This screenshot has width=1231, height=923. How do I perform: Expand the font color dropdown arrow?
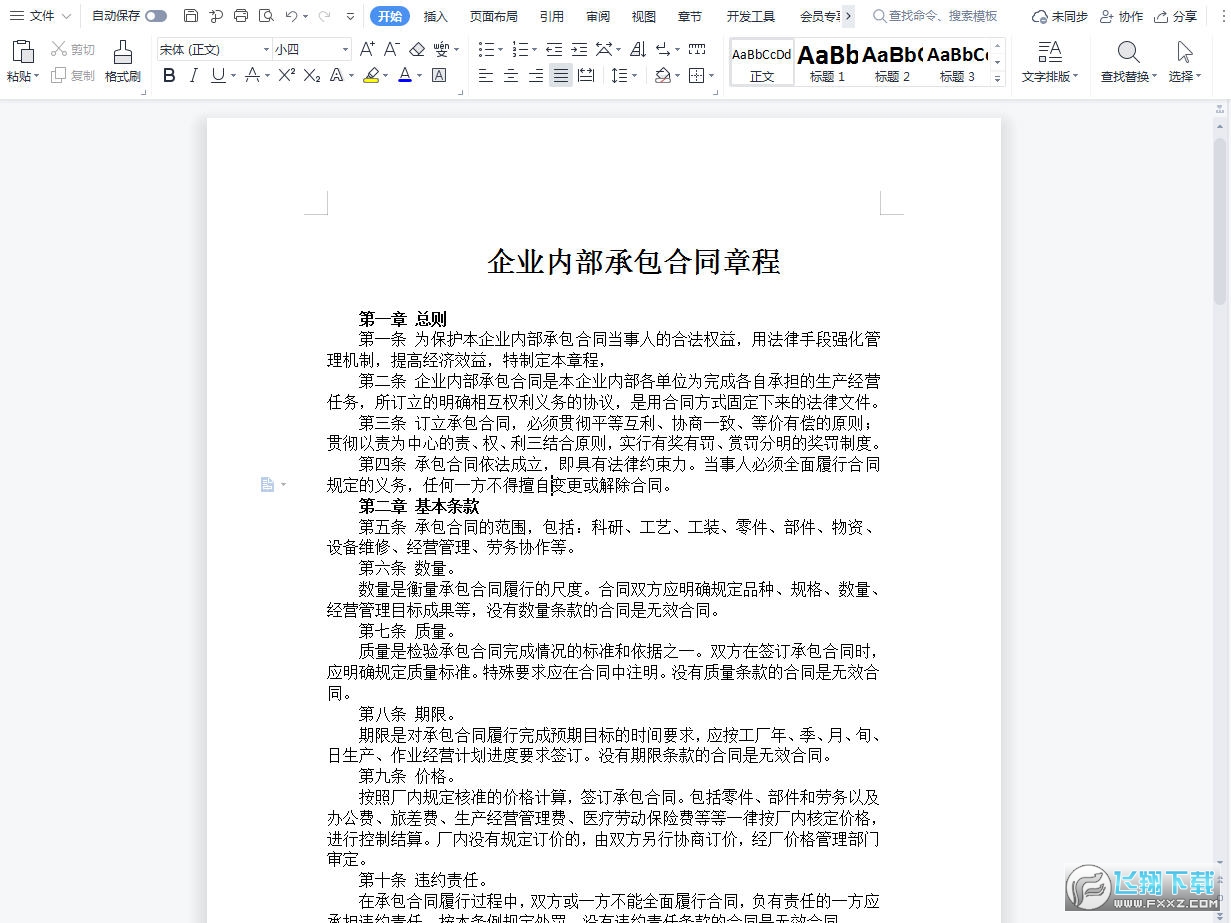click(419, 75)
